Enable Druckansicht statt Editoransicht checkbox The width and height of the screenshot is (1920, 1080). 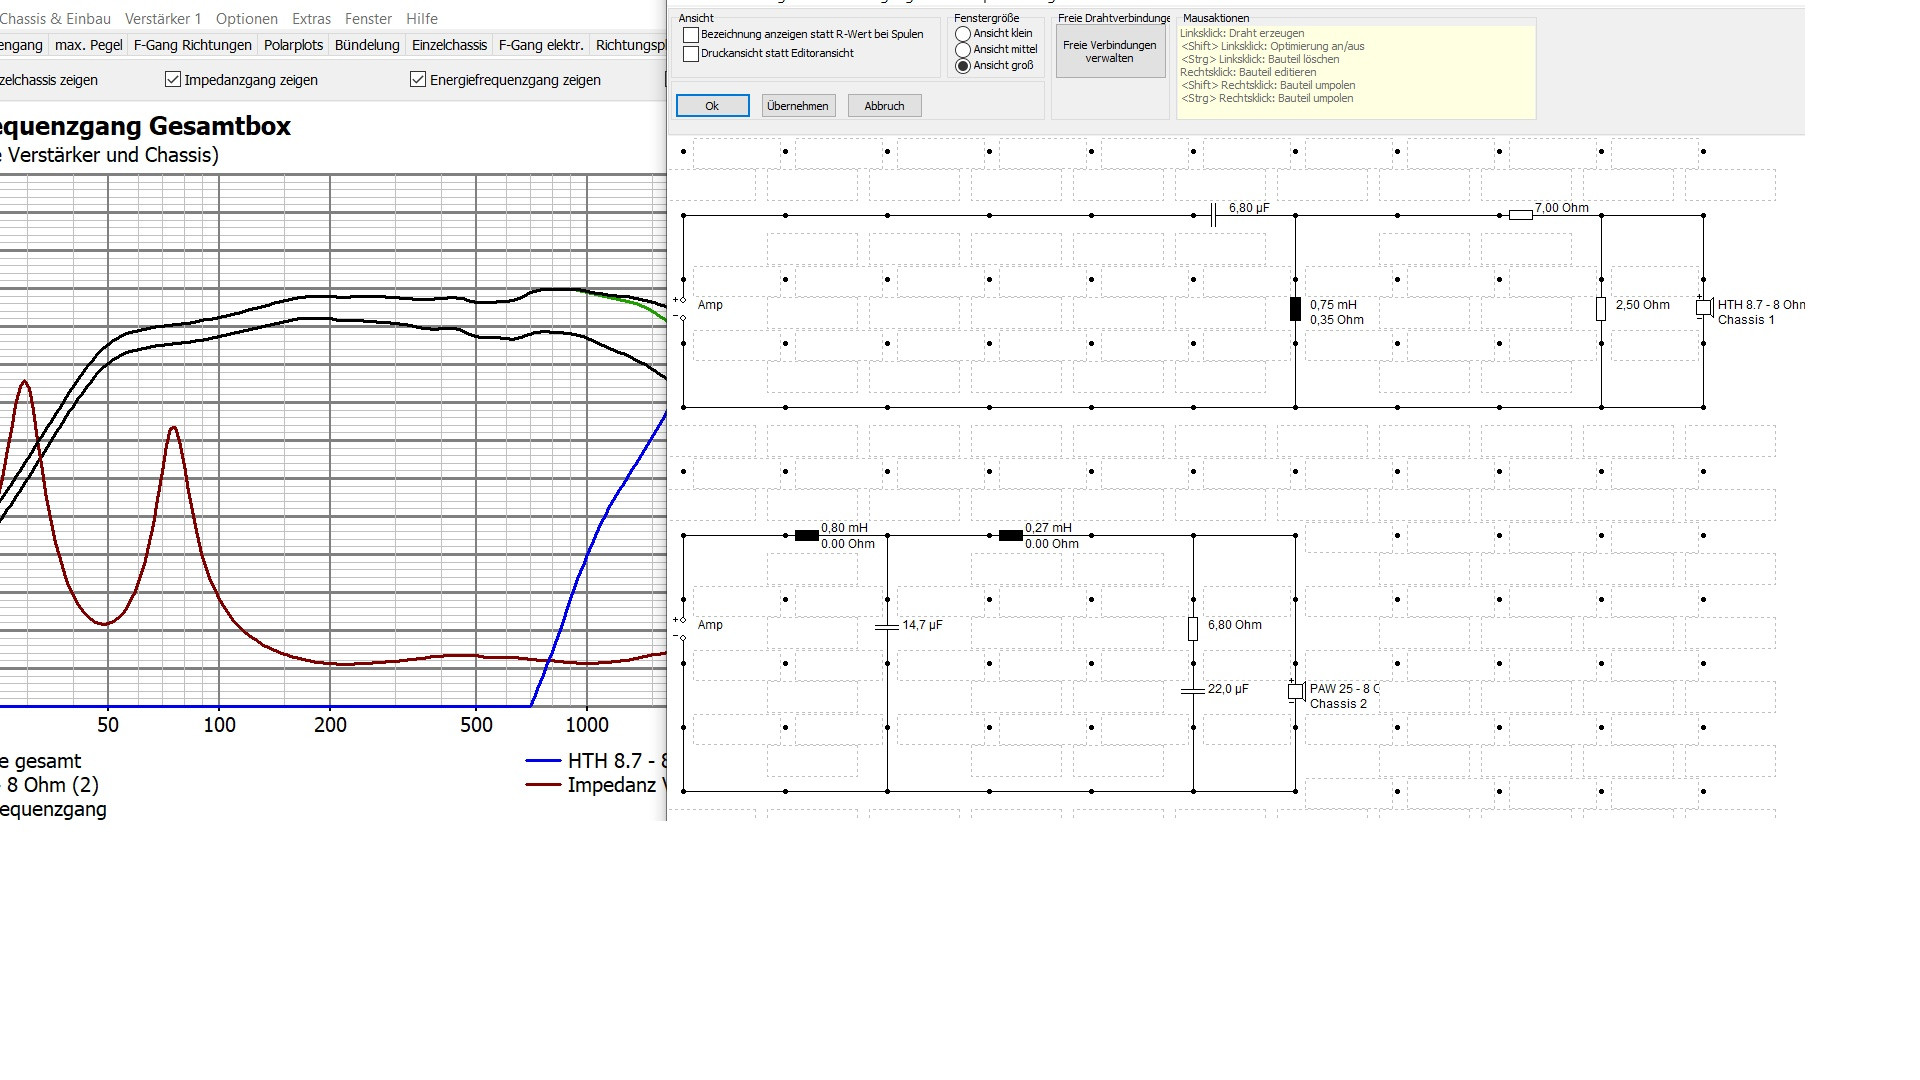[691, 54]
